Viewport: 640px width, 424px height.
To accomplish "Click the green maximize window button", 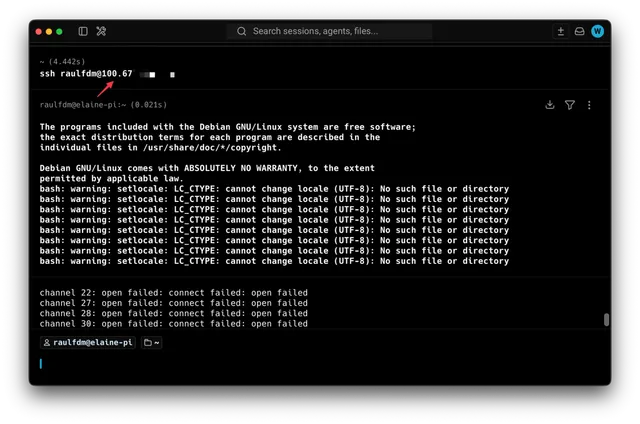I will point(59,31).
